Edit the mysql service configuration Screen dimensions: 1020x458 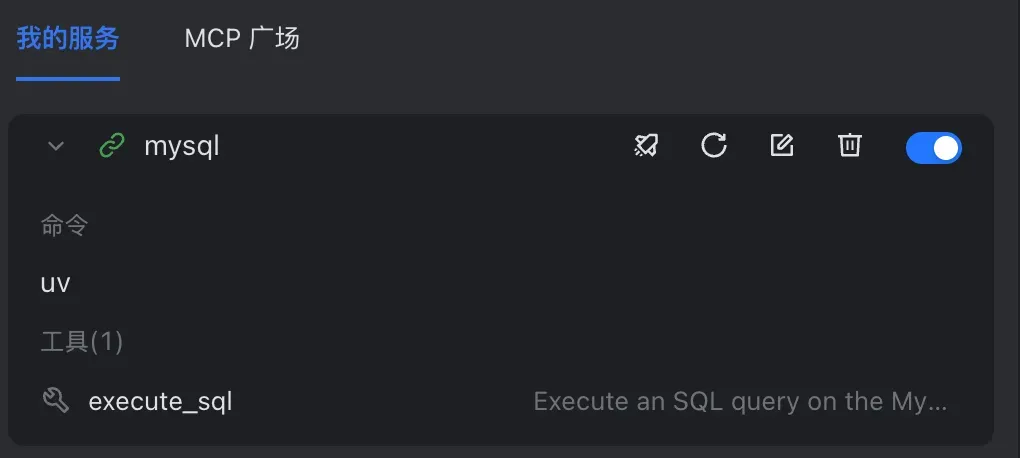pyautogui.click(x=781, y=146)
